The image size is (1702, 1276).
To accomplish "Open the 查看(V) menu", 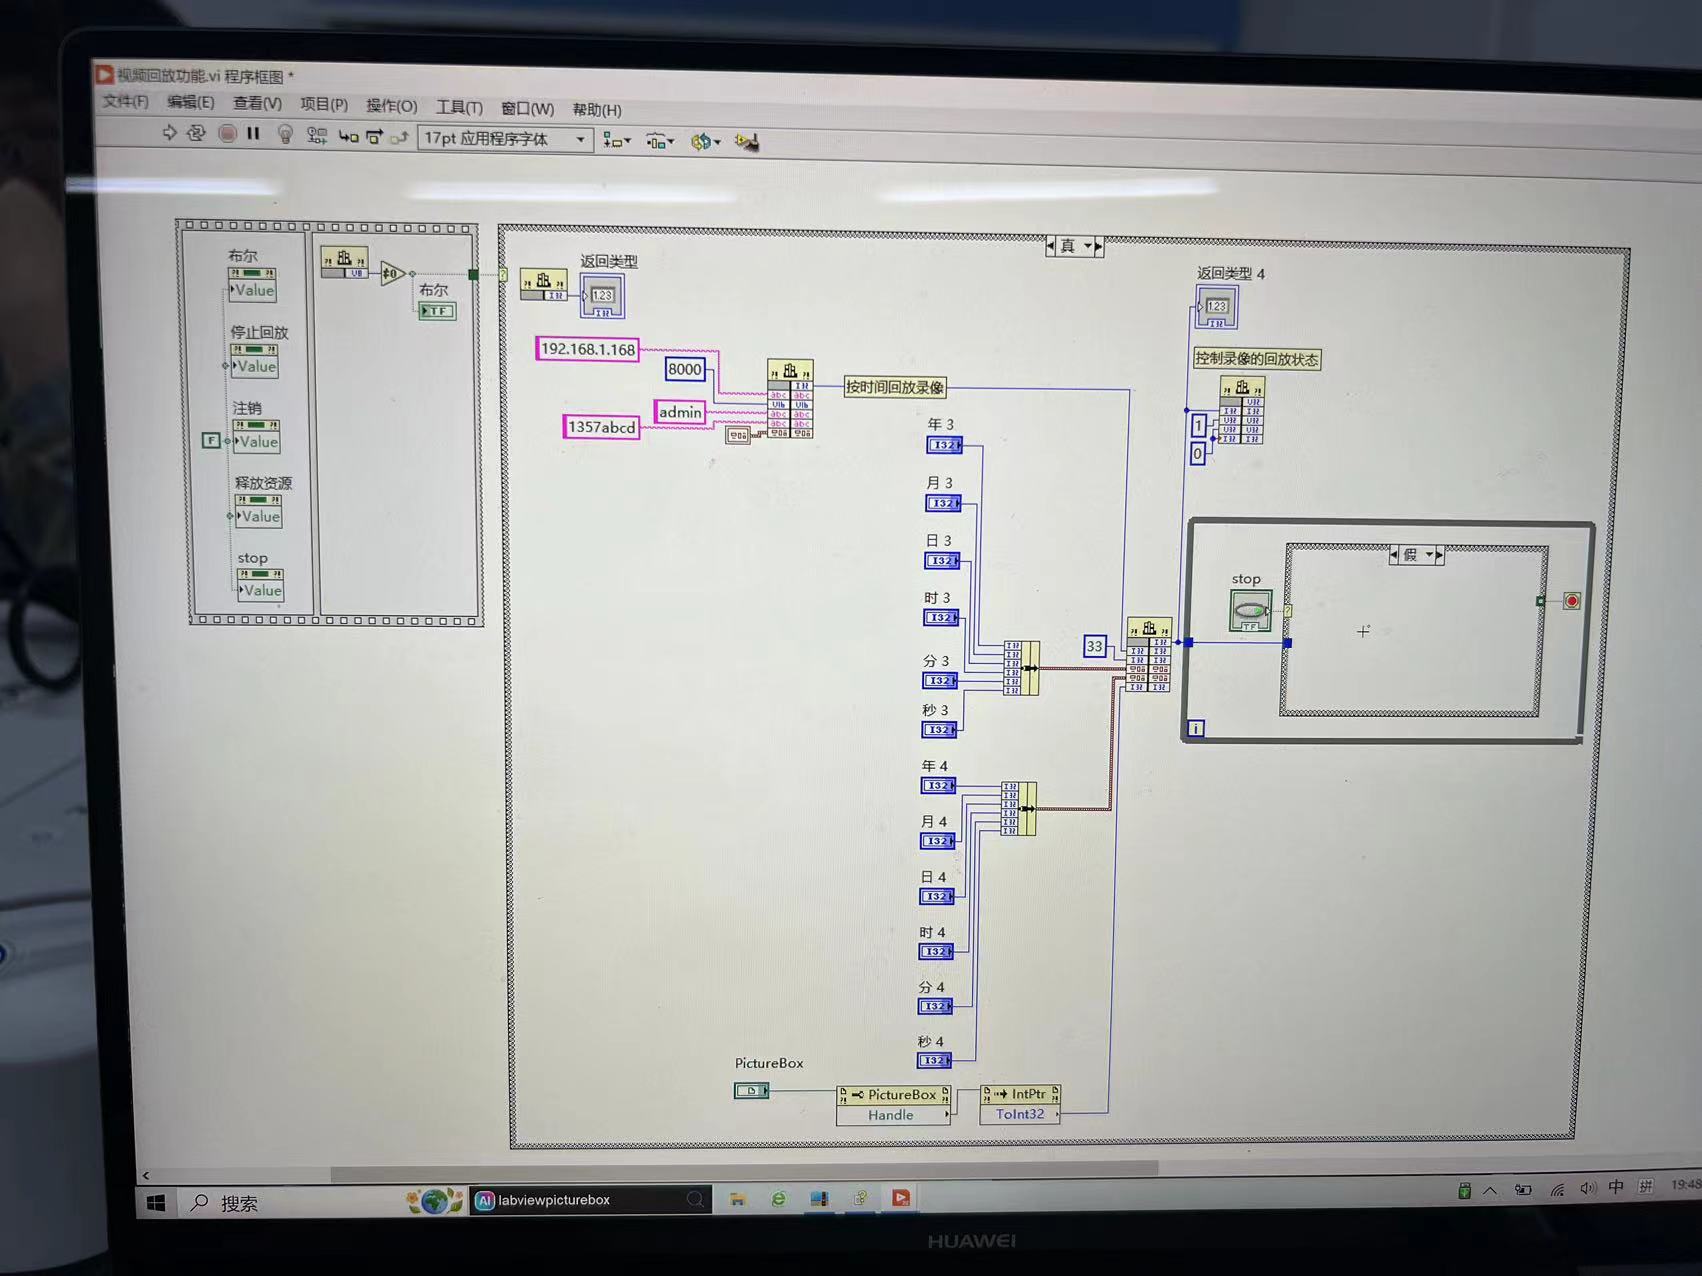I will coord(257,103).
